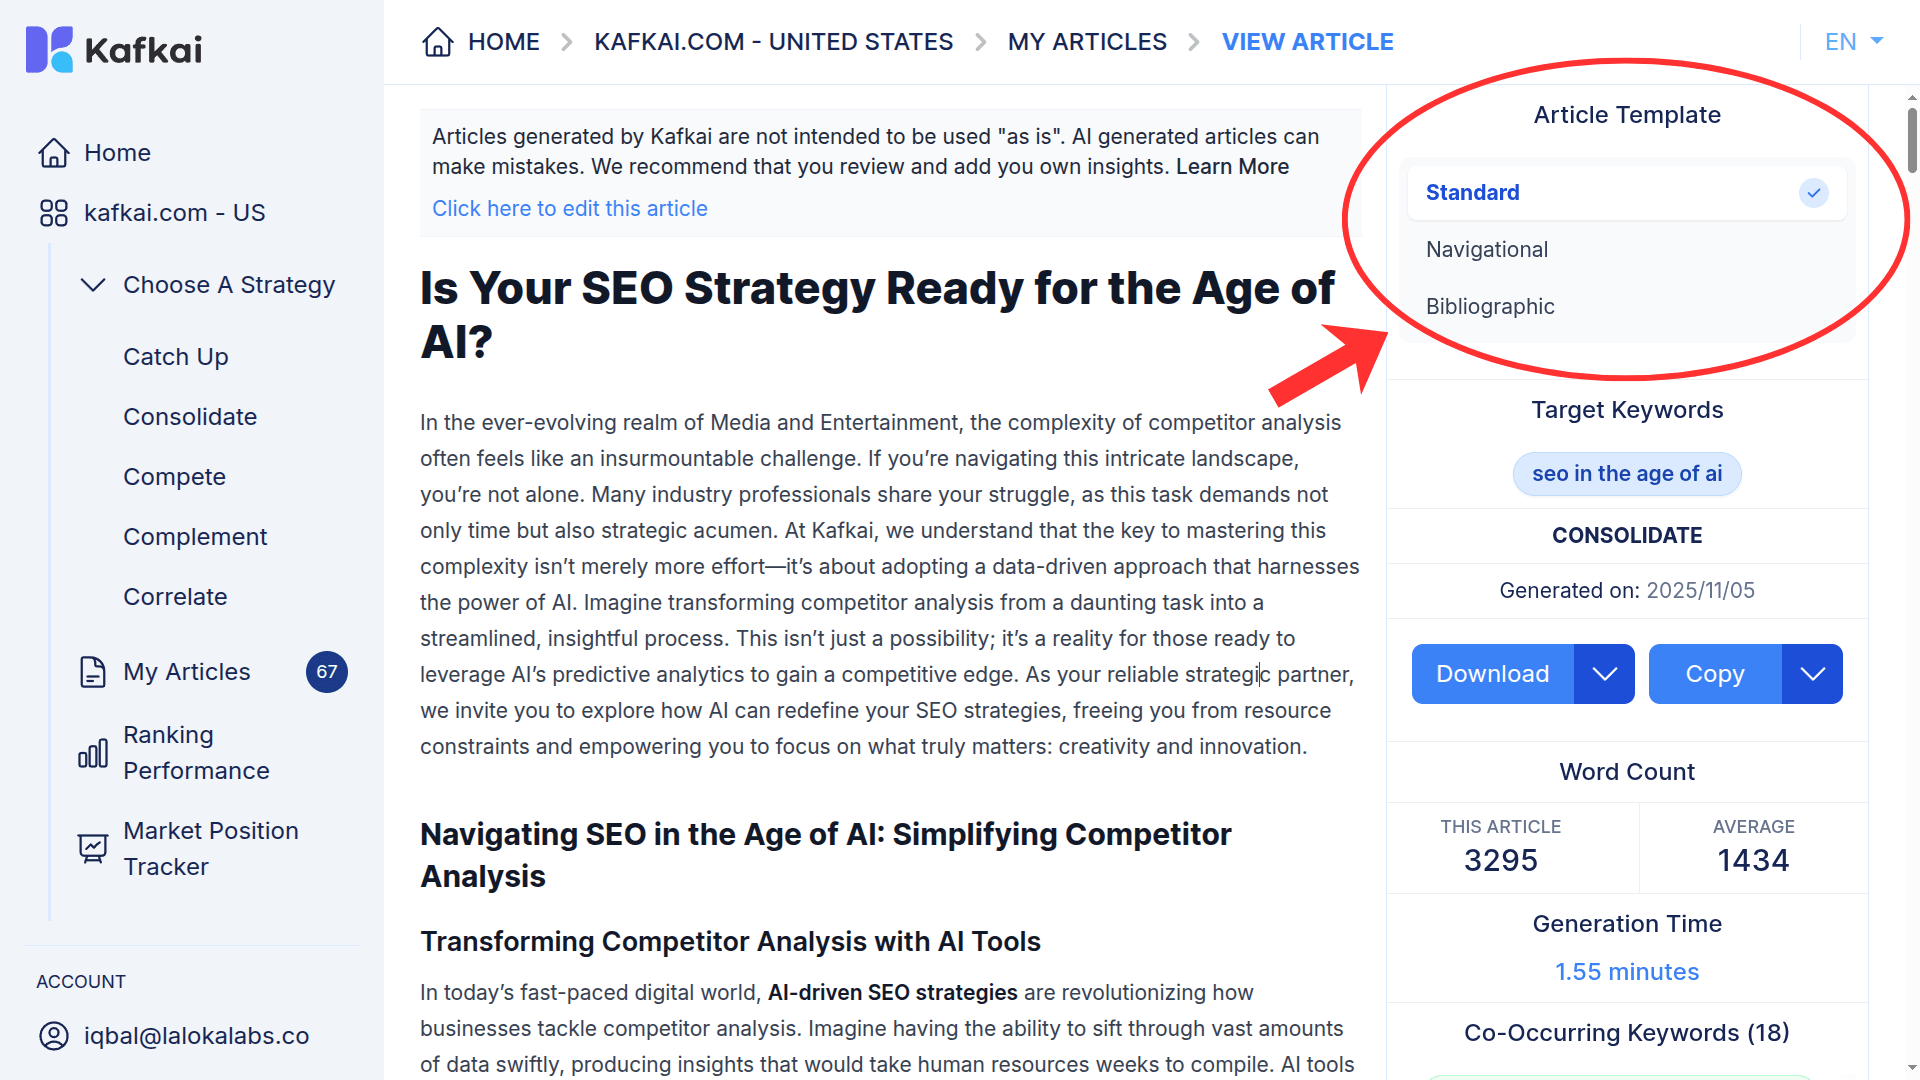Select the Bibliographic template option
Image resolution: width=1920 pixels, height=1080 pixels.
click(1490, 306)
